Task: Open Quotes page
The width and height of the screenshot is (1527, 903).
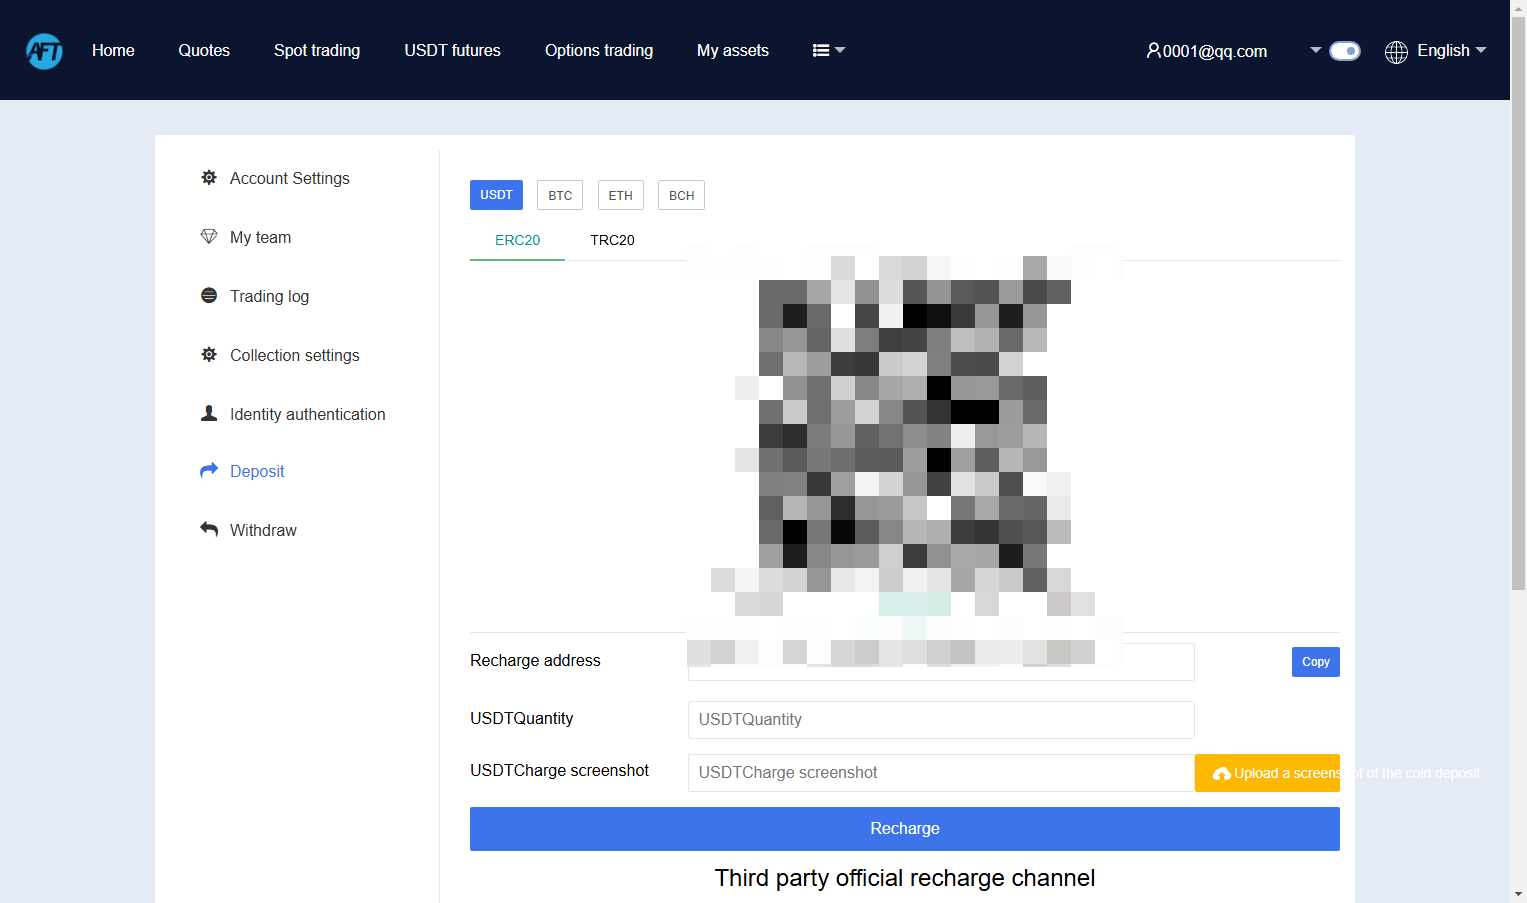Action: click(204, 50)
